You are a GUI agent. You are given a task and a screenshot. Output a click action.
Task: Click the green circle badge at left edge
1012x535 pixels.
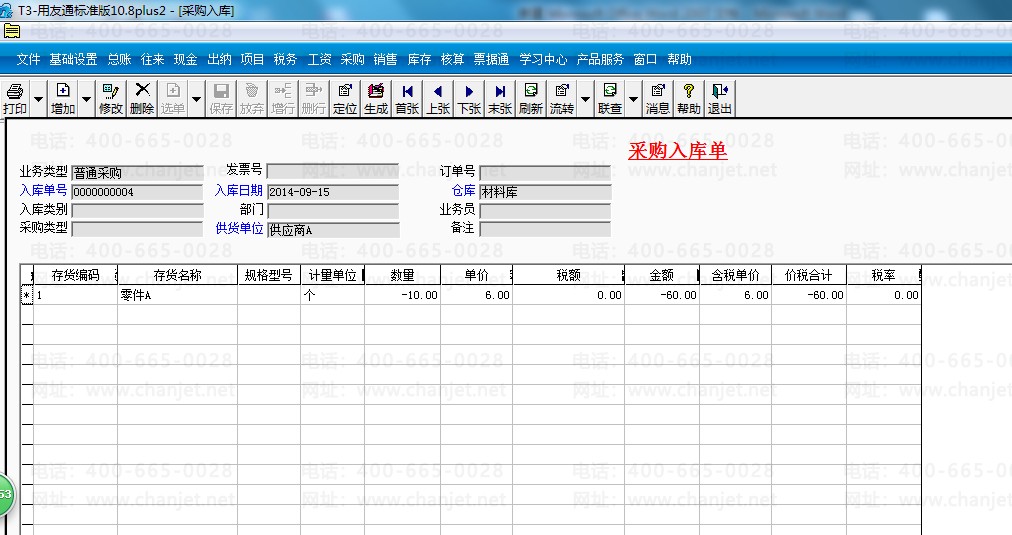6,494
